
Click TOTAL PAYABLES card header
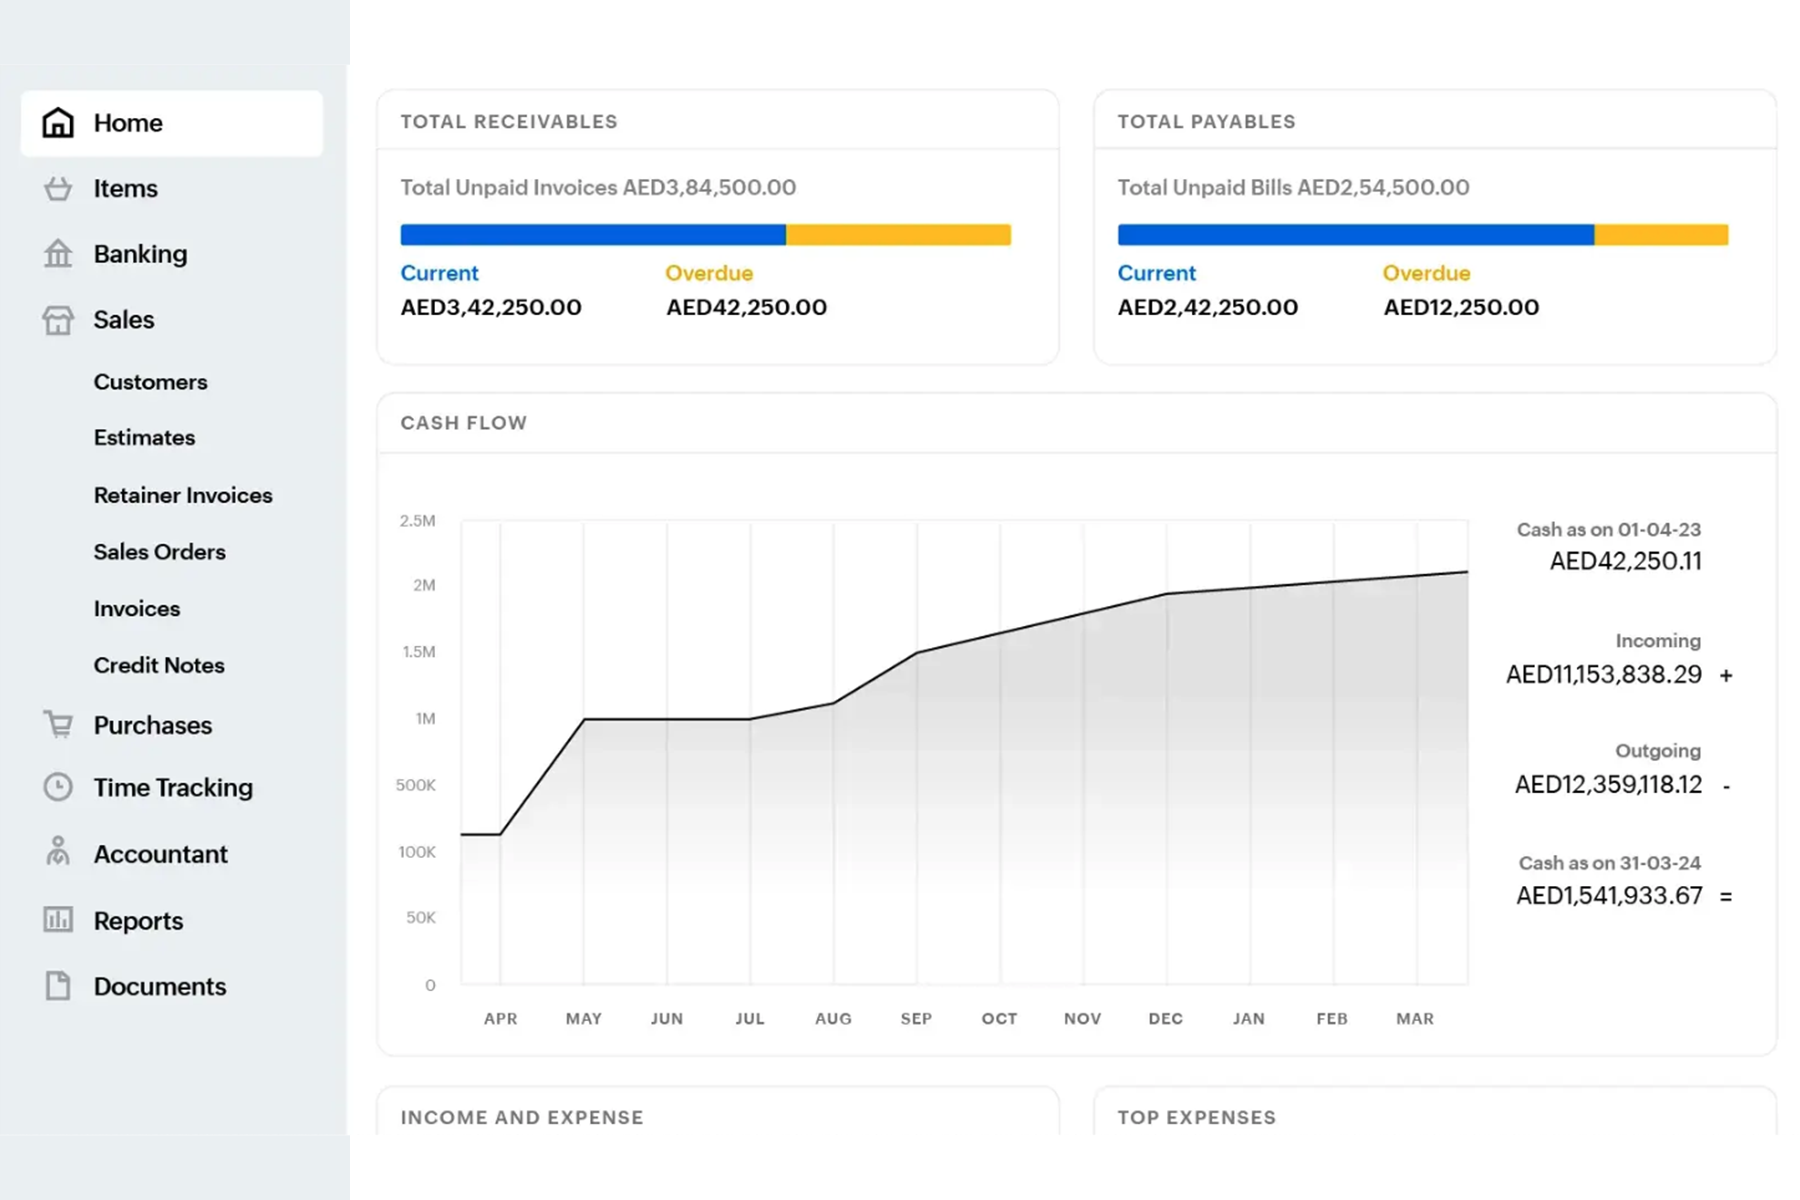pos(1206,122)
